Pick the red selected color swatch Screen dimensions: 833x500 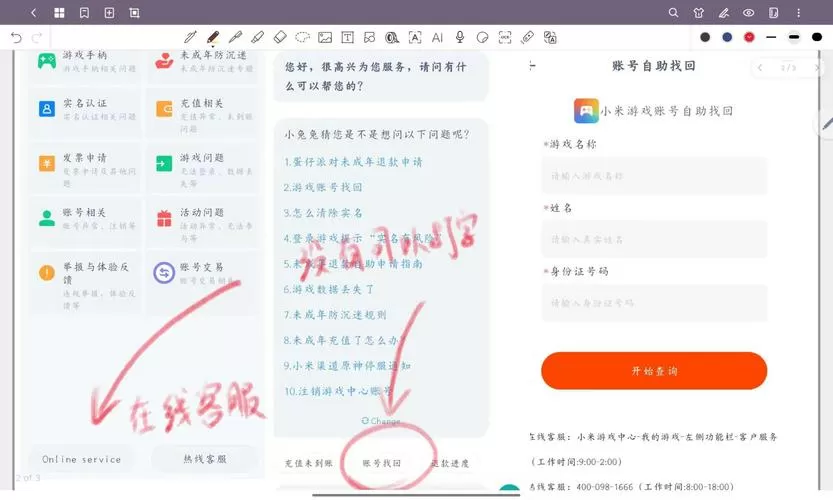click(749, 37)
